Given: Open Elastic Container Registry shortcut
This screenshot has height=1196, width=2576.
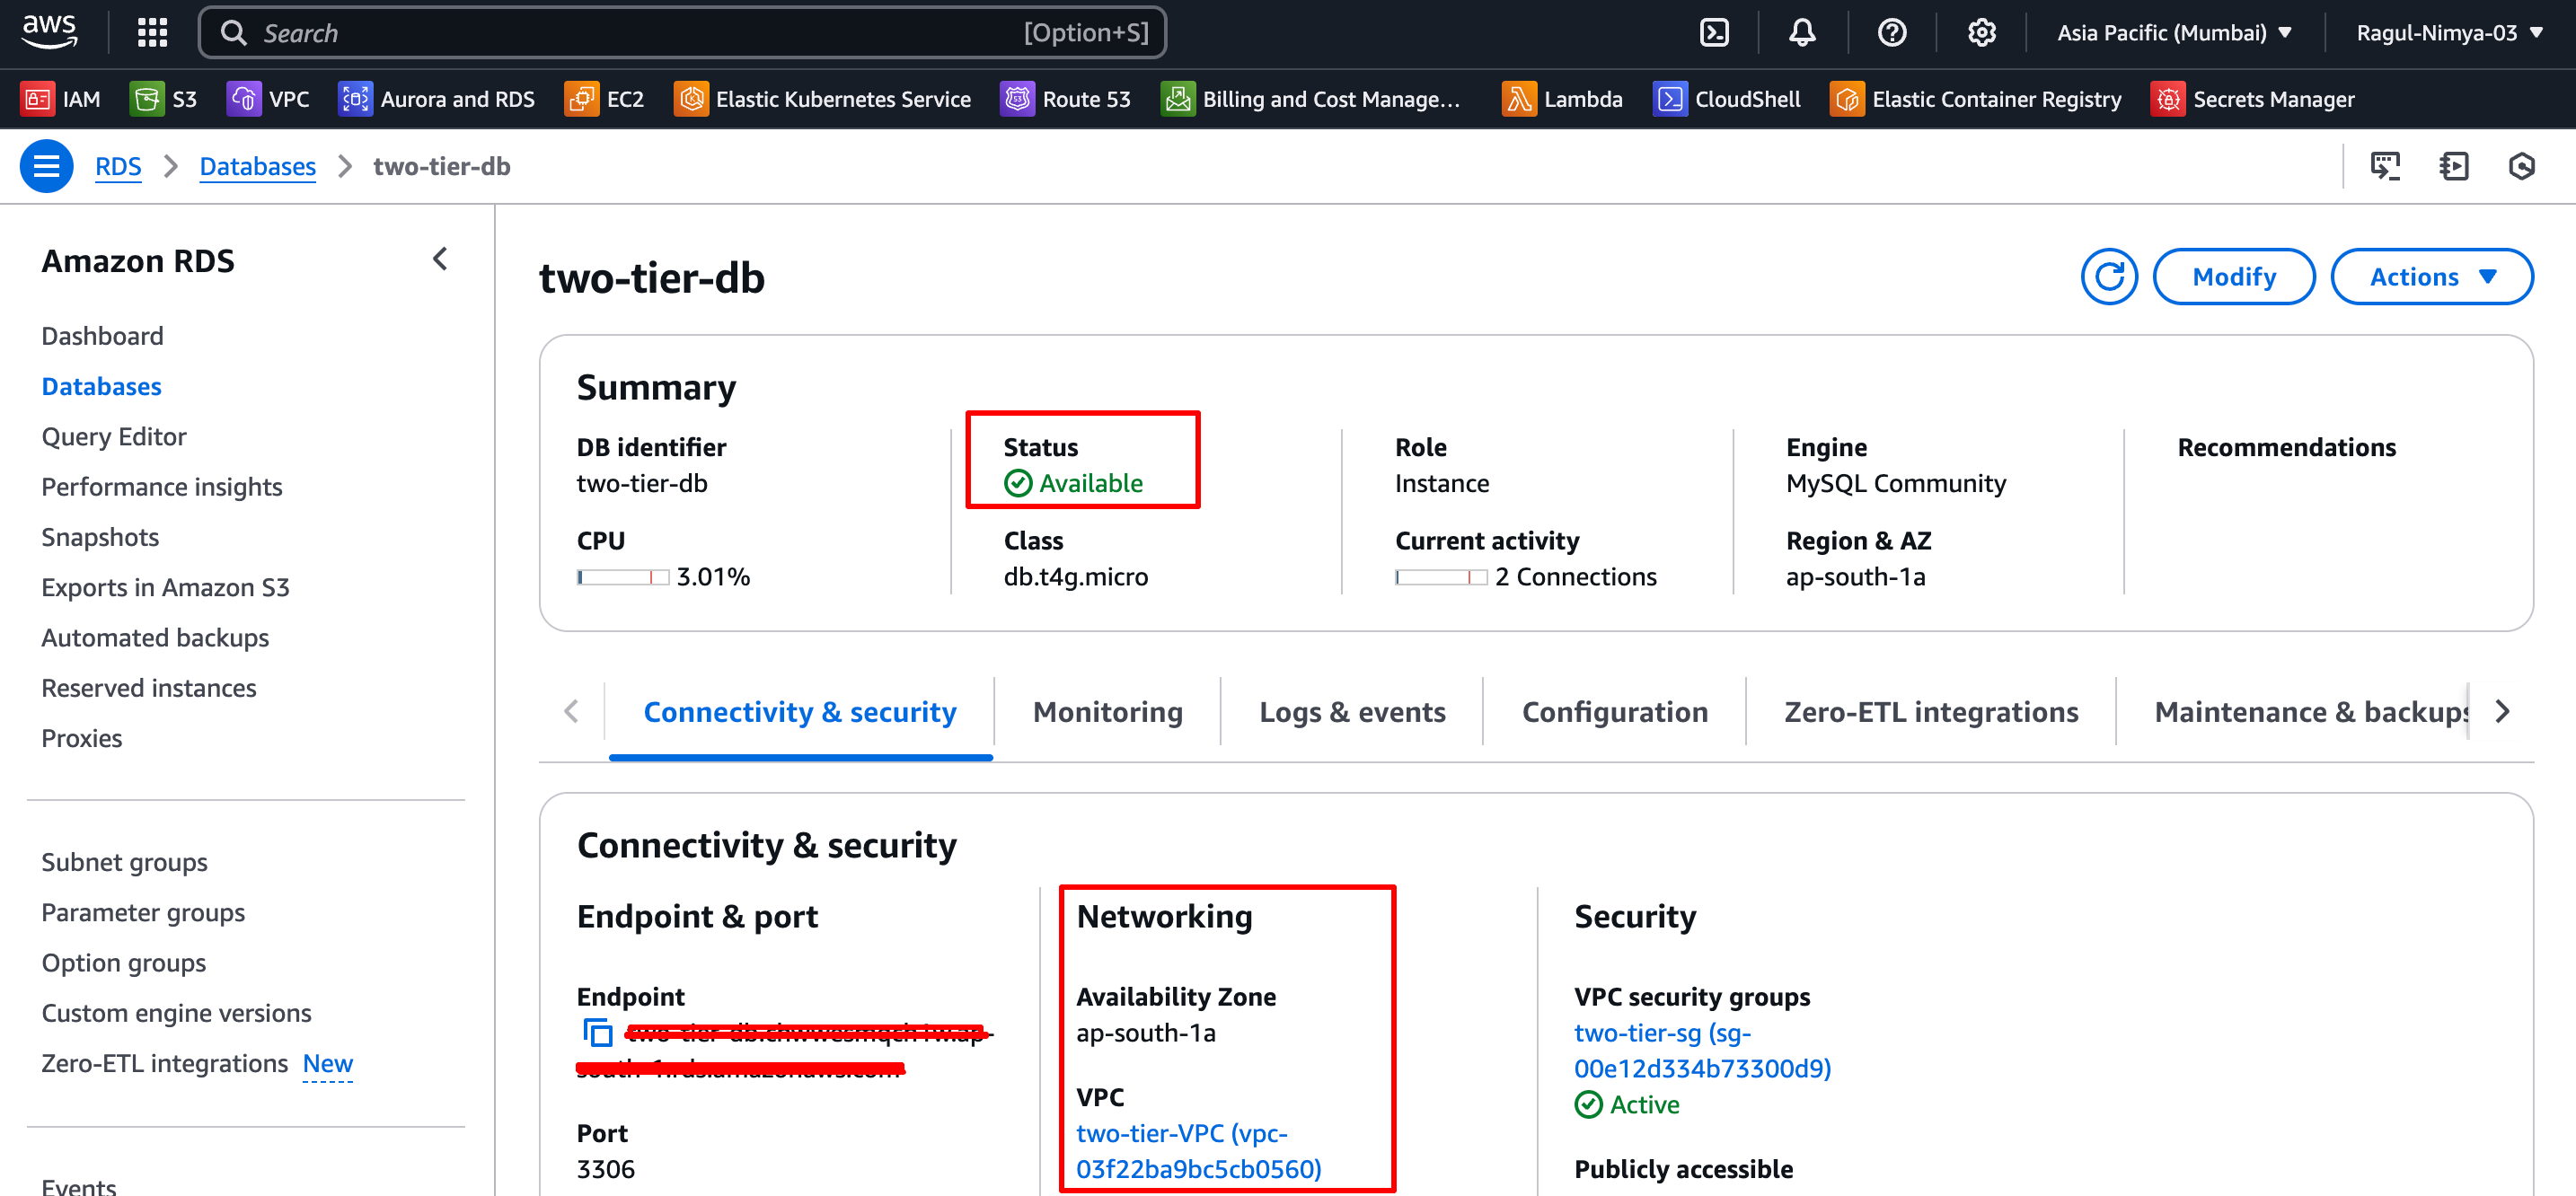Looking at the screenshot, I should (1976, 99).
